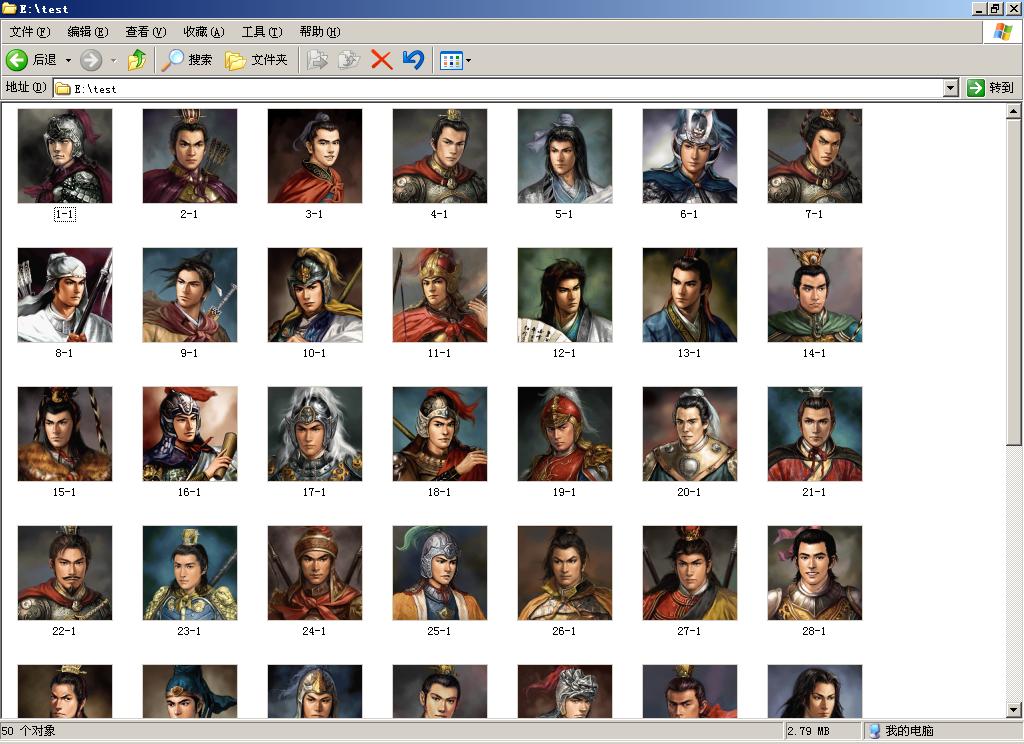Open the Views dropdown menu
This screenshot has height=744, width=1024.
coord(455,60)
